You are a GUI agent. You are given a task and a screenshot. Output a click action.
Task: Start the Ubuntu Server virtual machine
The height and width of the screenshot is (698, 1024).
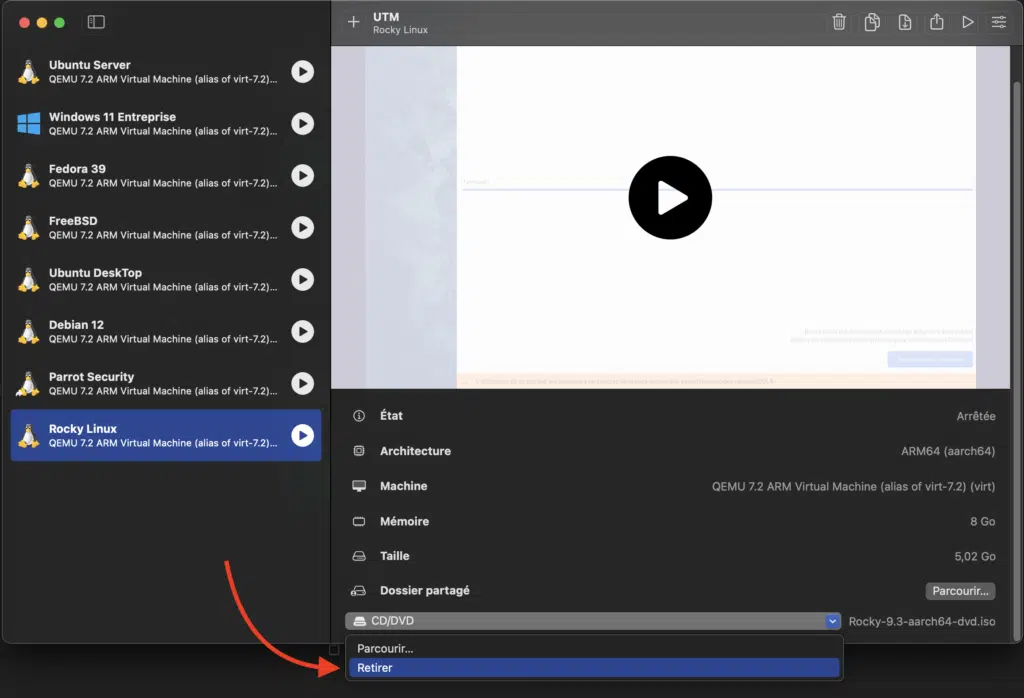tap(302, 71)
